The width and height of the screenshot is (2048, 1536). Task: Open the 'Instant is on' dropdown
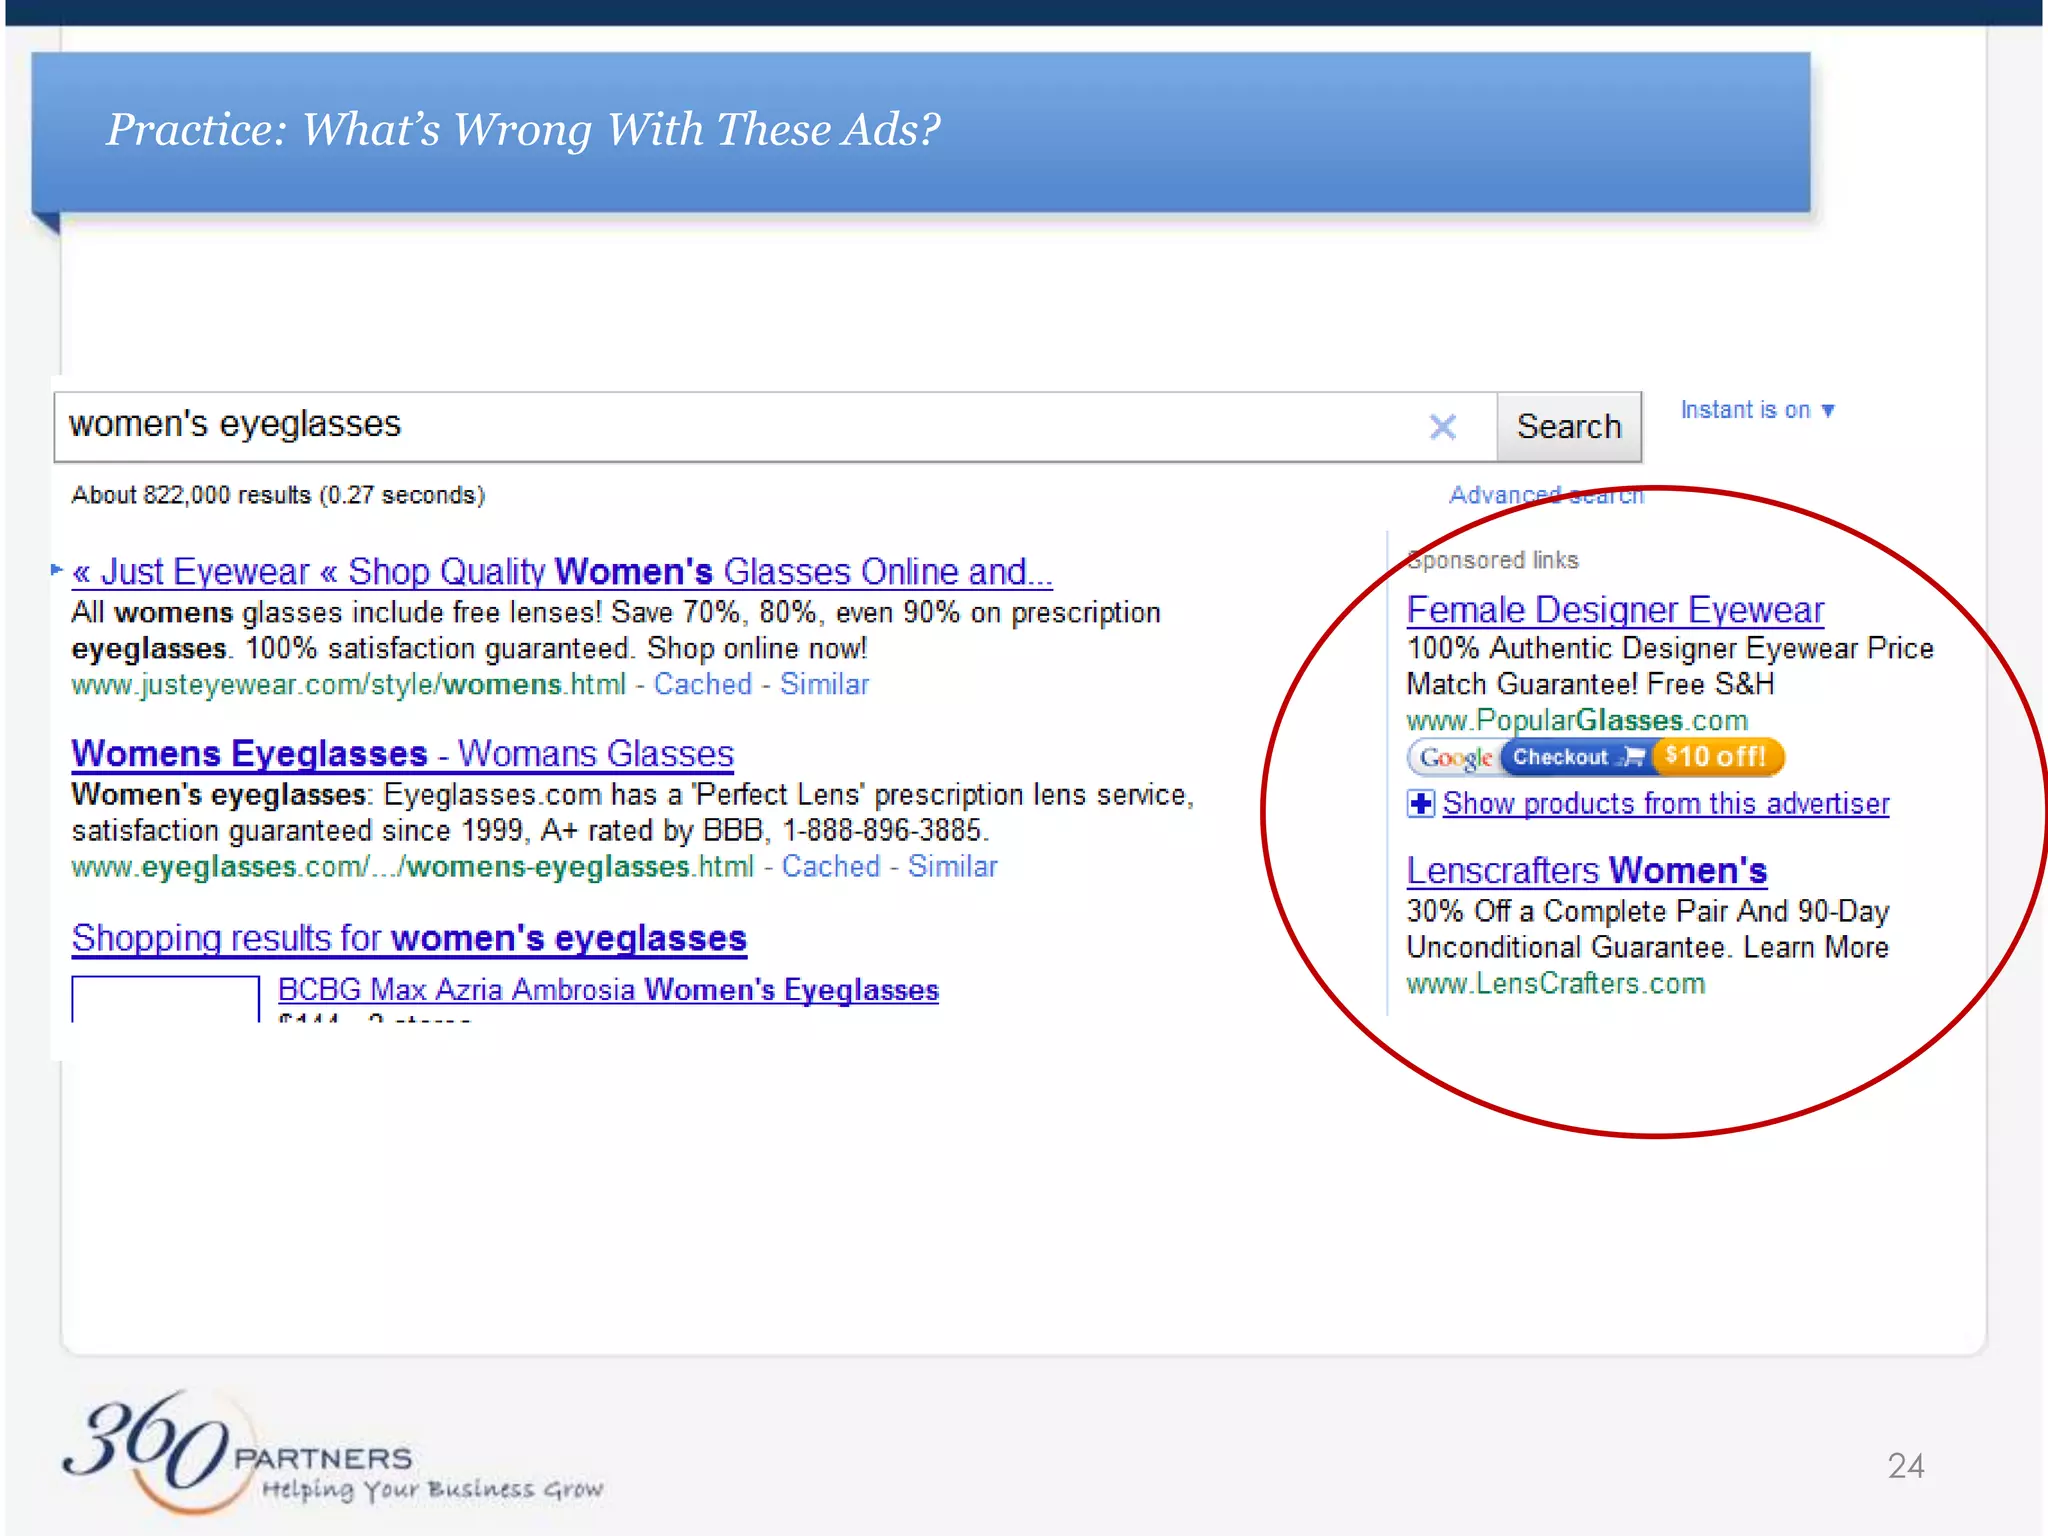1758,410
